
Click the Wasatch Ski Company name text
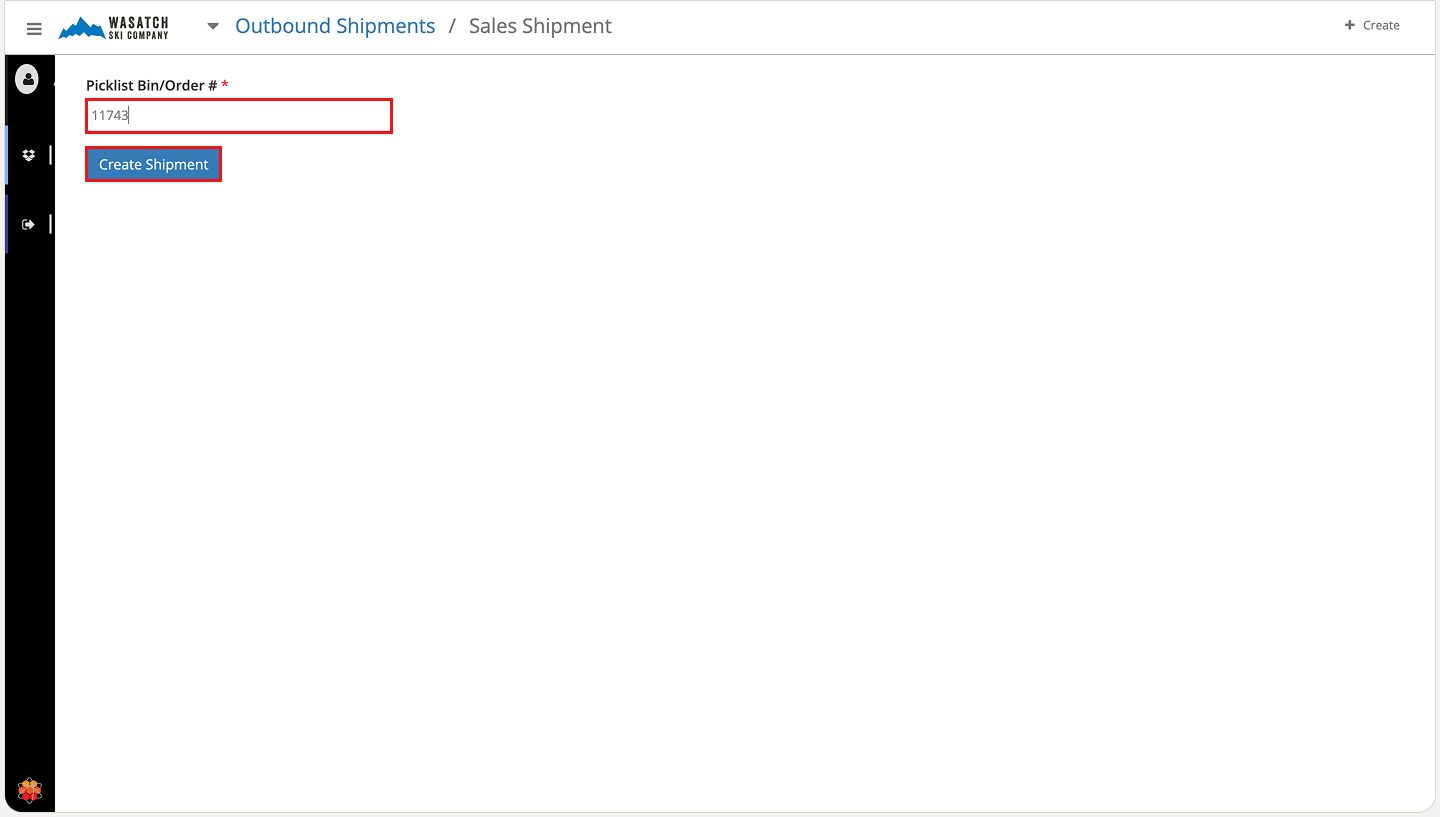[x=138, y=27]
